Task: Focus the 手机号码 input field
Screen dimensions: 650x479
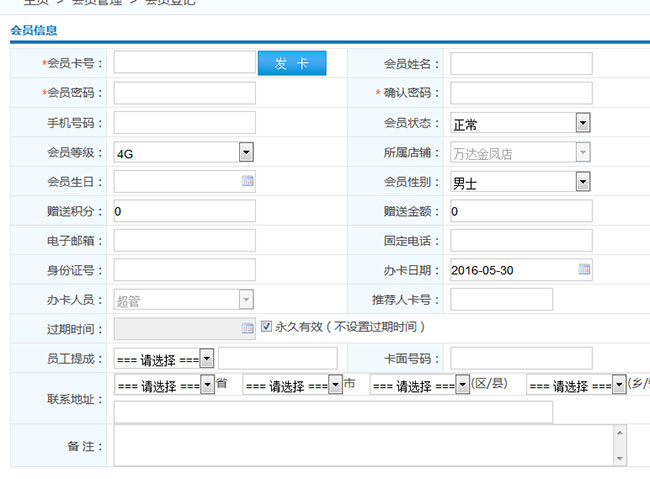Action: tap(185, 122)
